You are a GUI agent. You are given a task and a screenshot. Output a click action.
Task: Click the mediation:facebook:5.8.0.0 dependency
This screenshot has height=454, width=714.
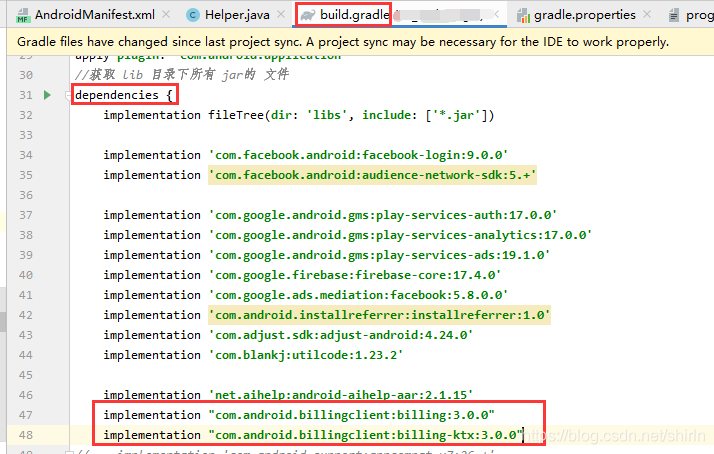click(x=358, y=295)
